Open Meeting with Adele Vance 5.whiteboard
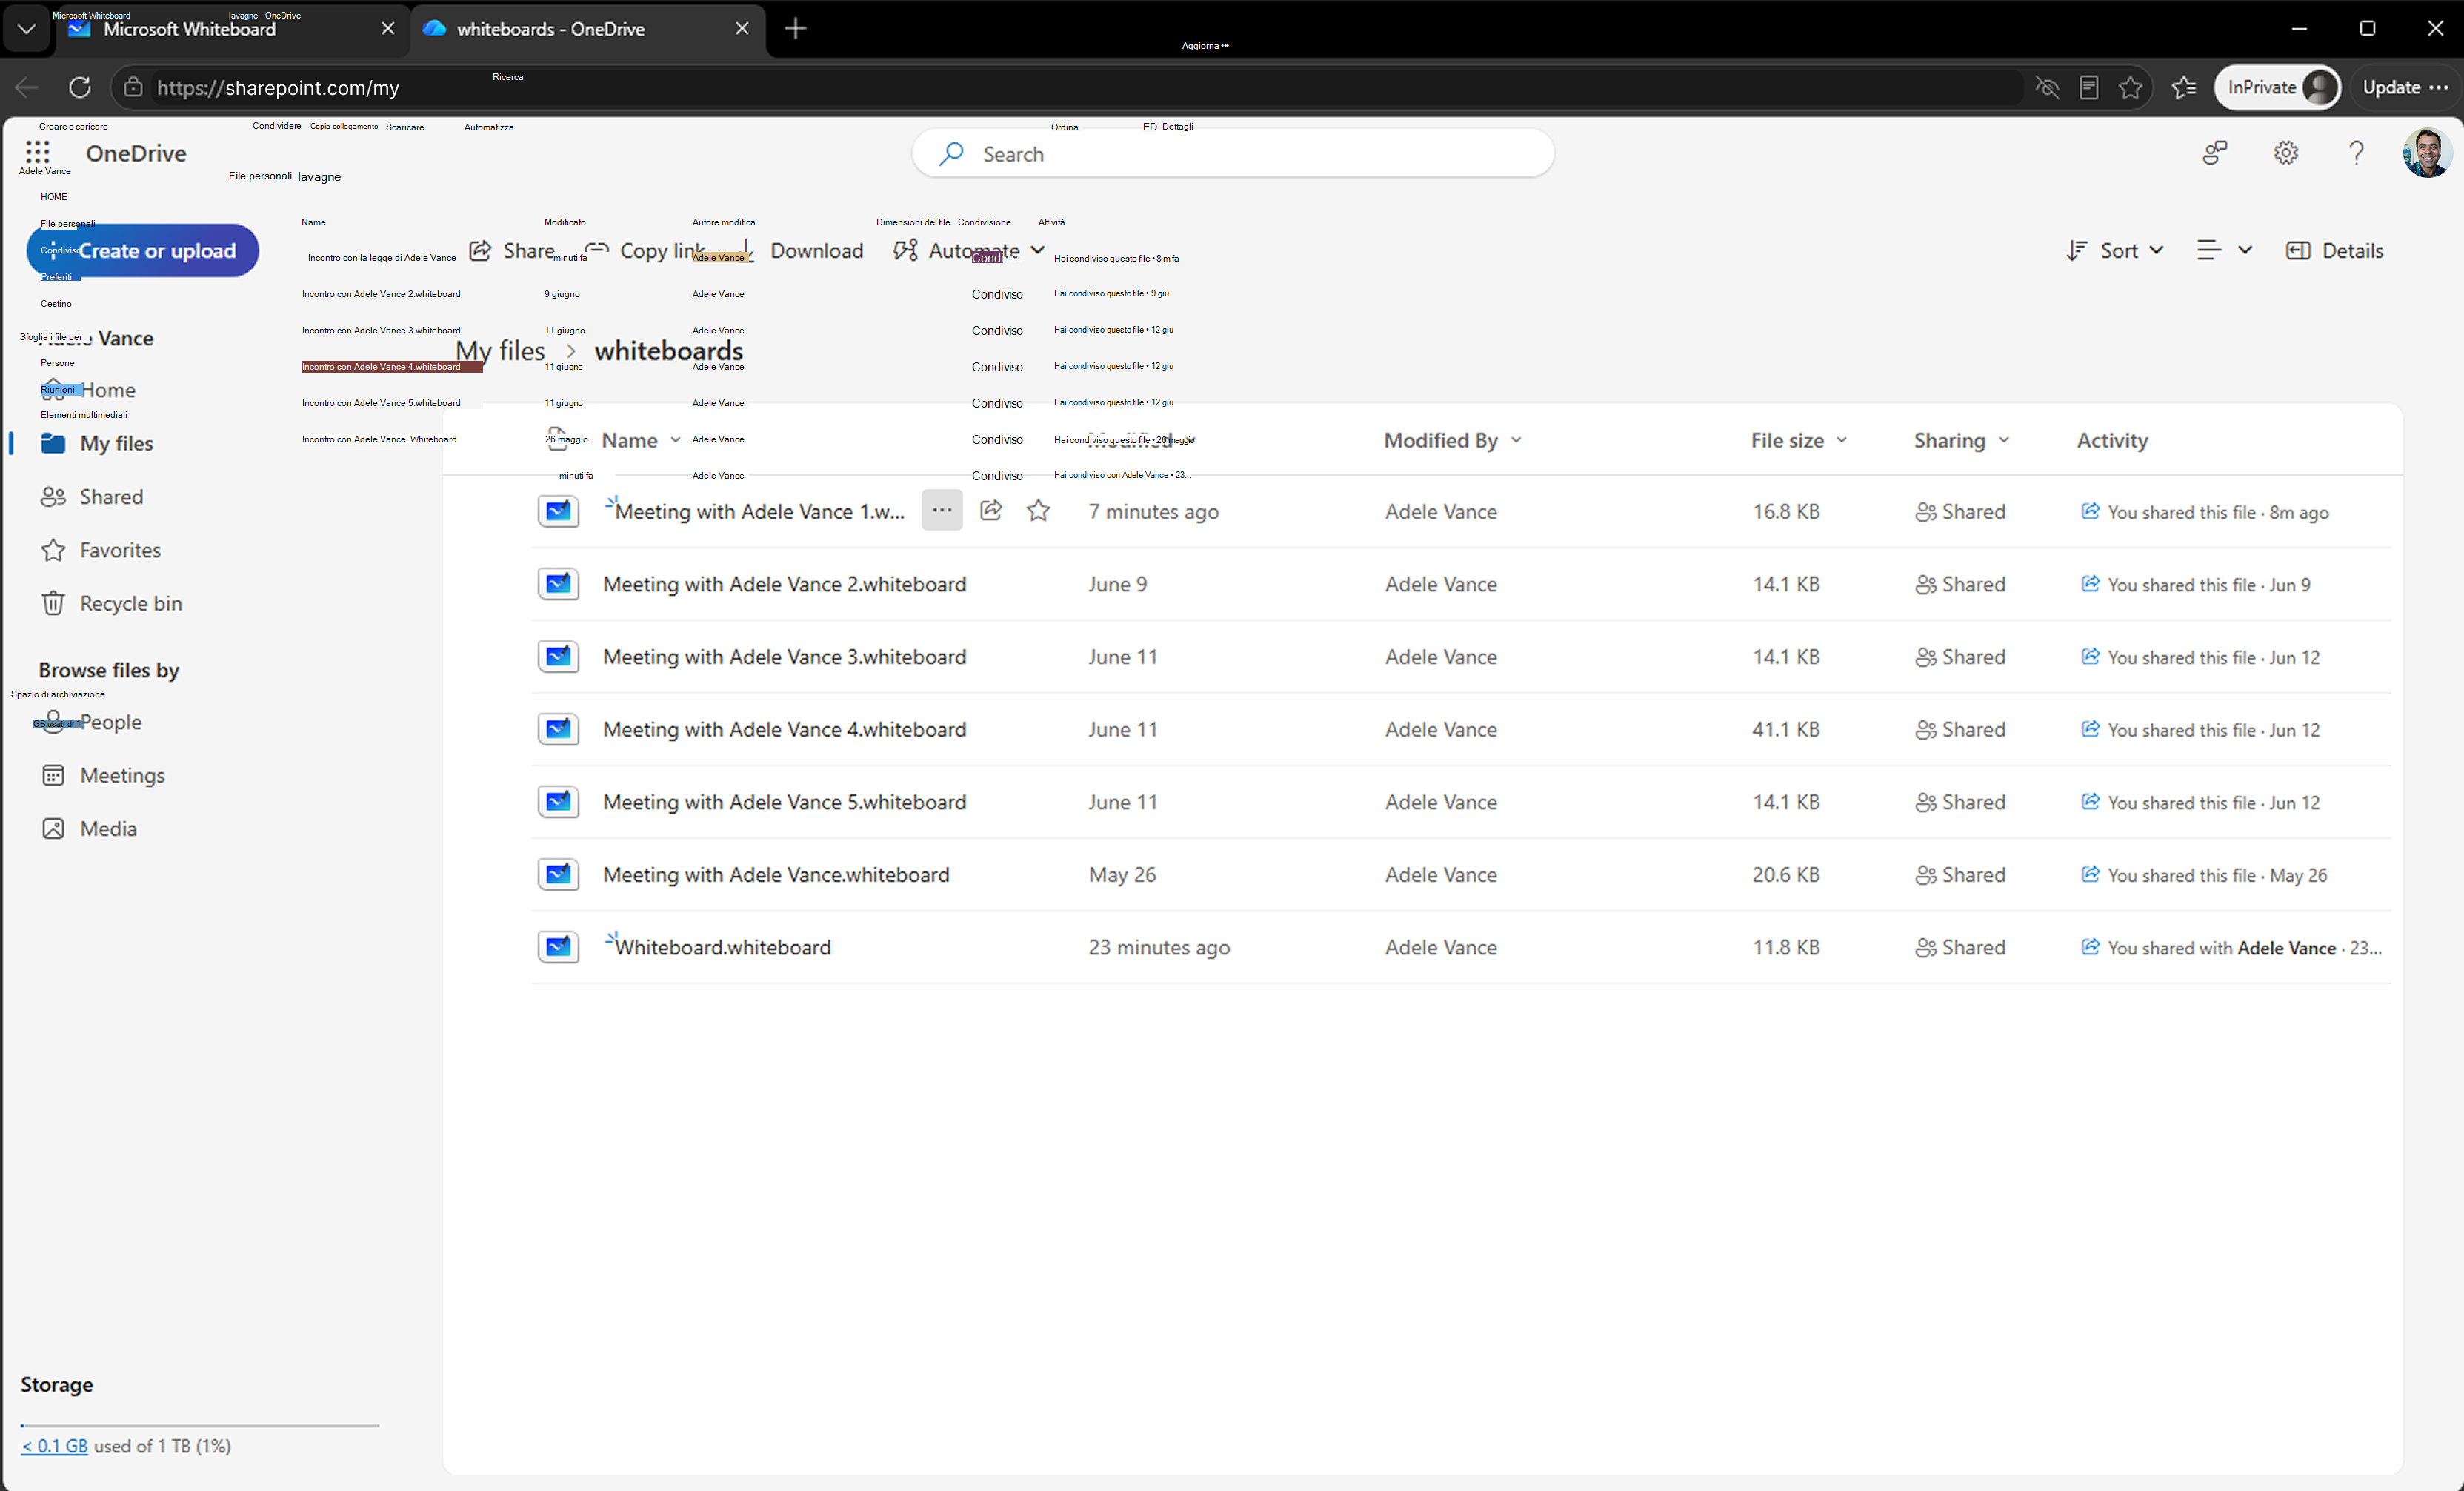 784,801
